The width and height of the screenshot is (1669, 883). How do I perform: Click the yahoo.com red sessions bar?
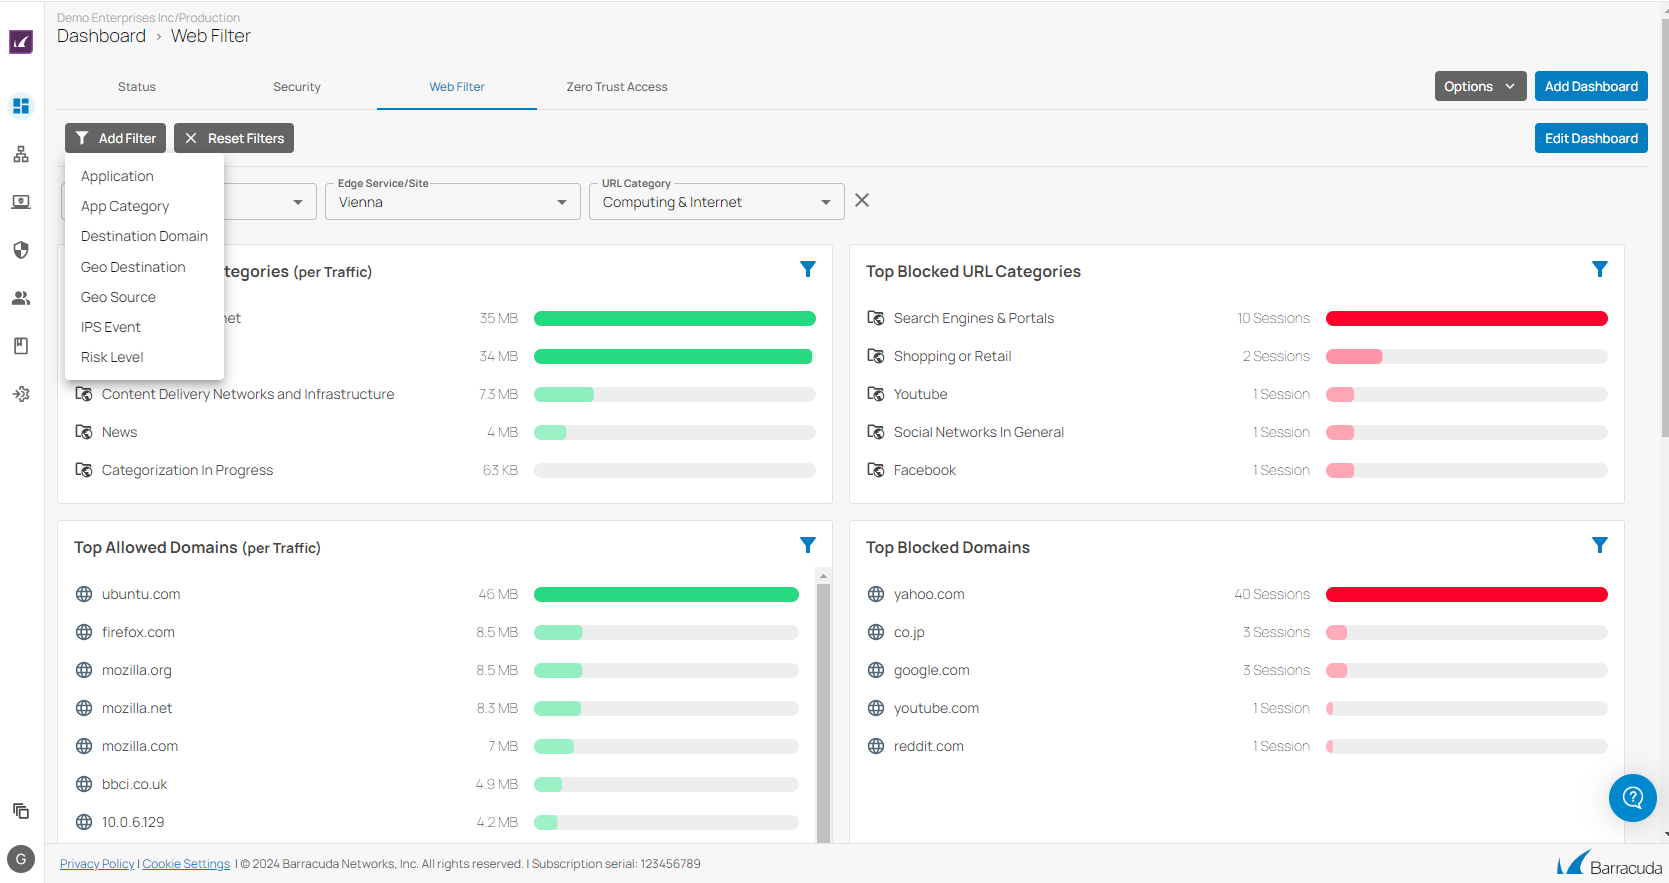click(x=1466, y=594)
